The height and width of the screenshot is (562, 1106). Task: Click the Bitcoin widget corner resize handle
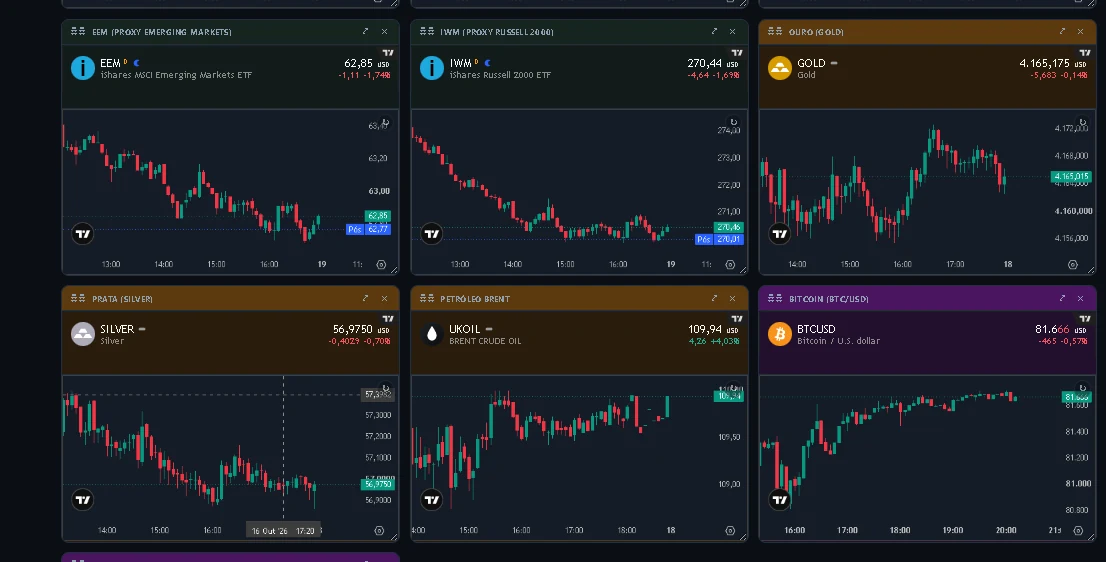pos(1092,537)
